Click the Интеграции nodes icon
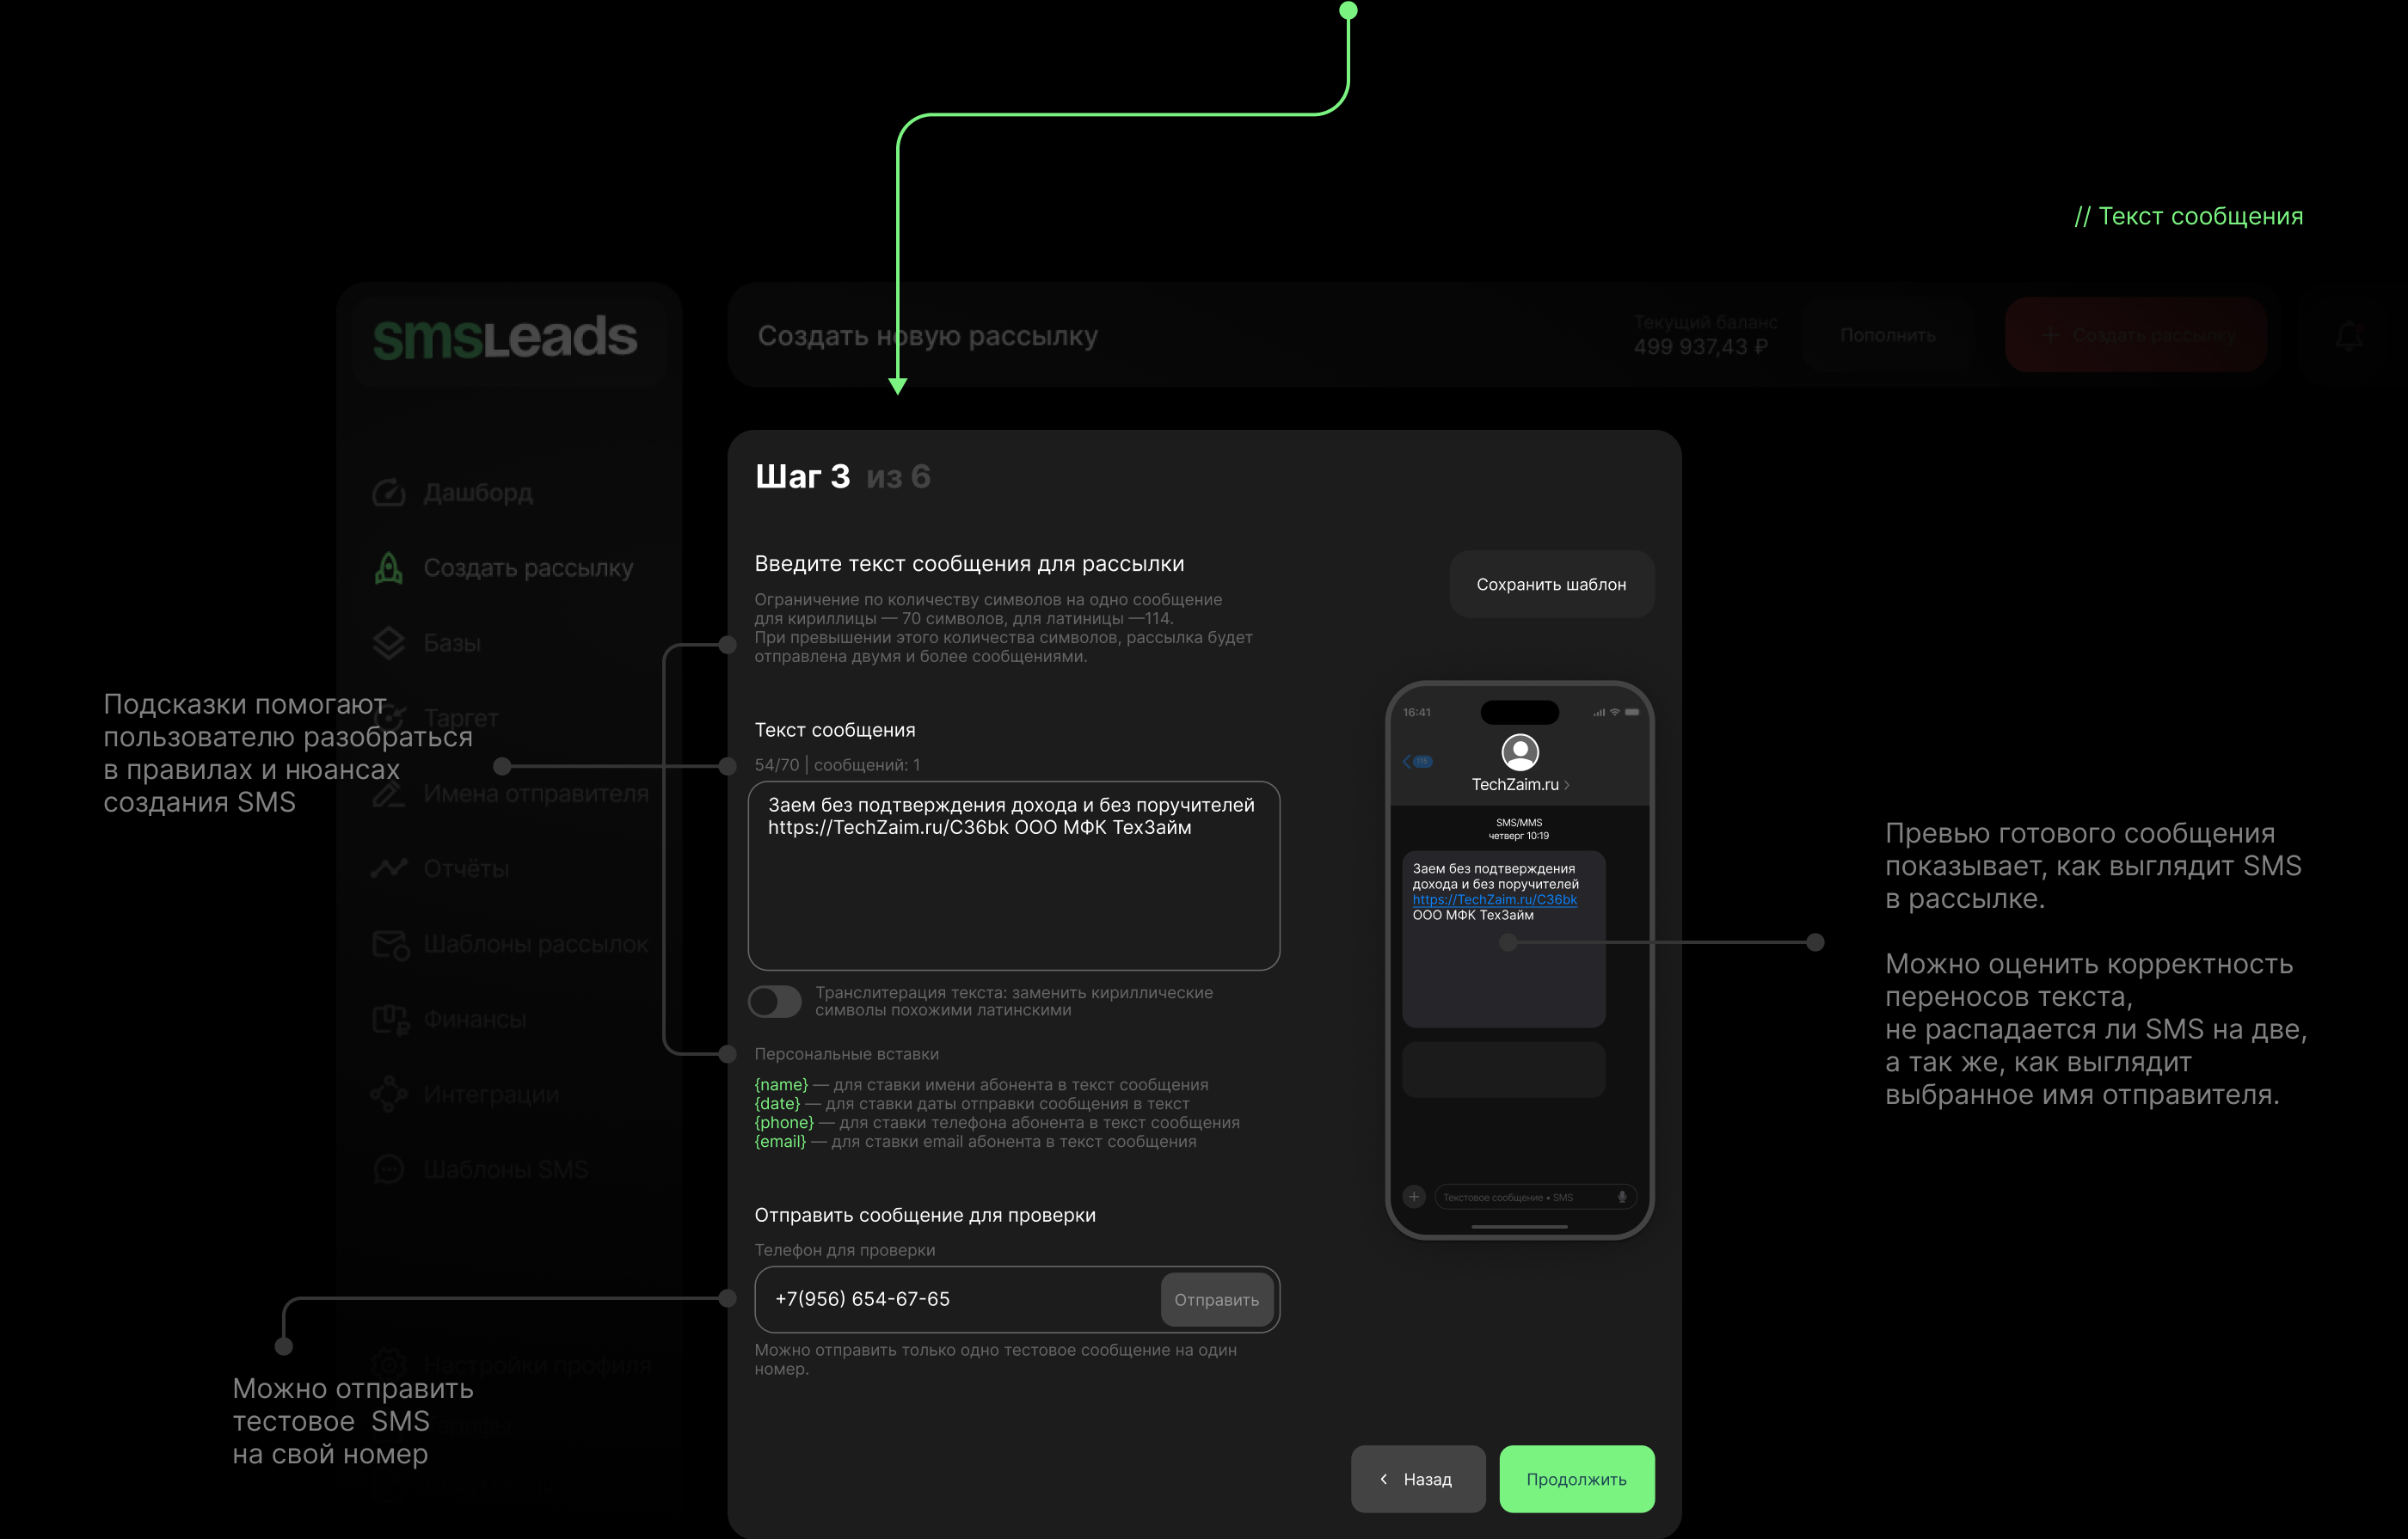 388,1094
